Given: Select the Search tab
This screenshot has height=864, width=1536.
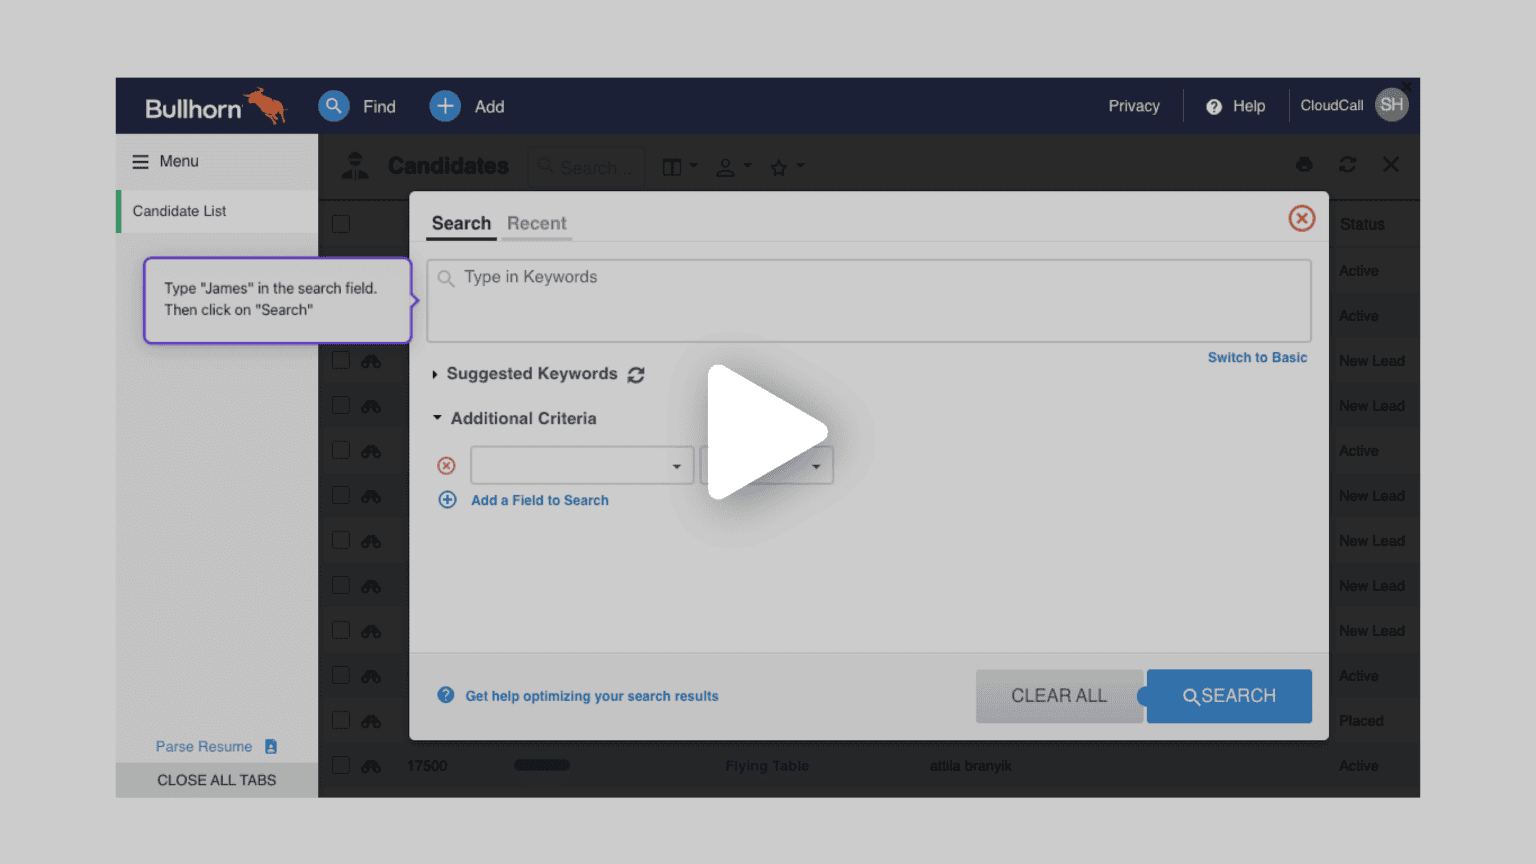Looking at the screenshot, I should (461, 223).
